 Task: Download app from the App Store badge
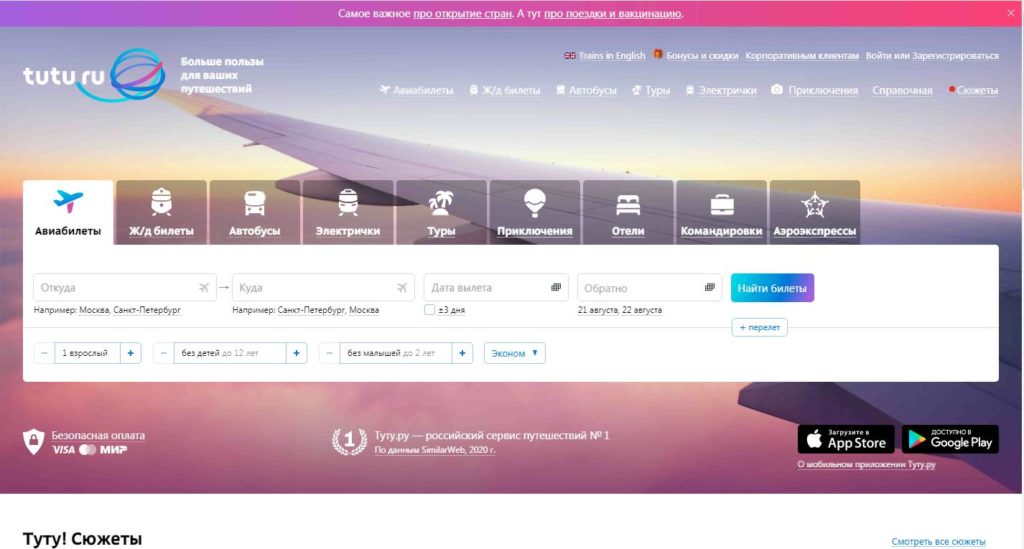tap(845, 439)
